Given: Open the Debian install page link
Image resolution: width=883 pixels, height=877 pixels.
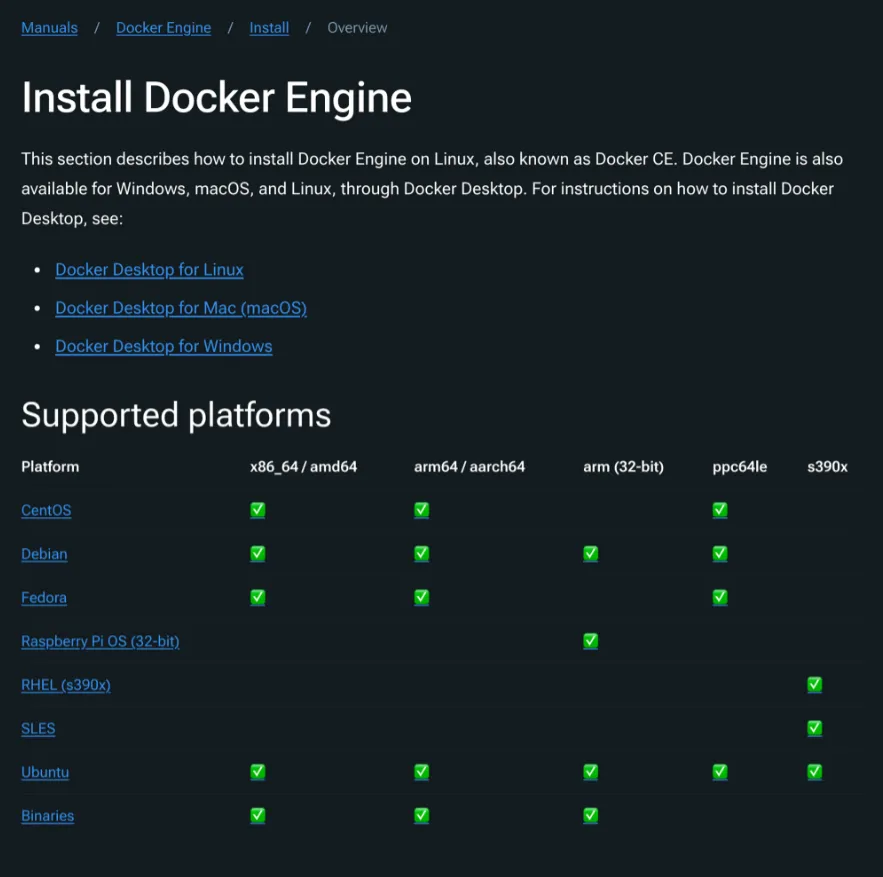Looking at the screenshot, I should click(x=44, y=554).
